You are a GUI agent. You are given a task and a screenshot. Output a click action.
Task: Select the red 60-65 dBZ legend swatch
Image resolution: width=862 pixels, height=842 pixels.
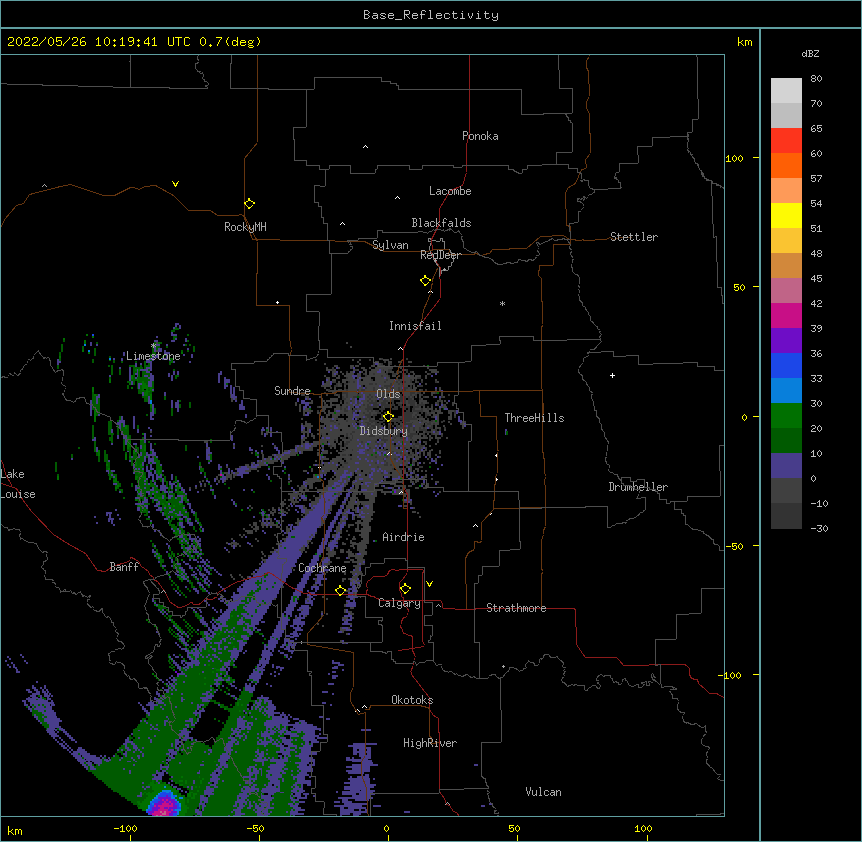tap(786, 140)
